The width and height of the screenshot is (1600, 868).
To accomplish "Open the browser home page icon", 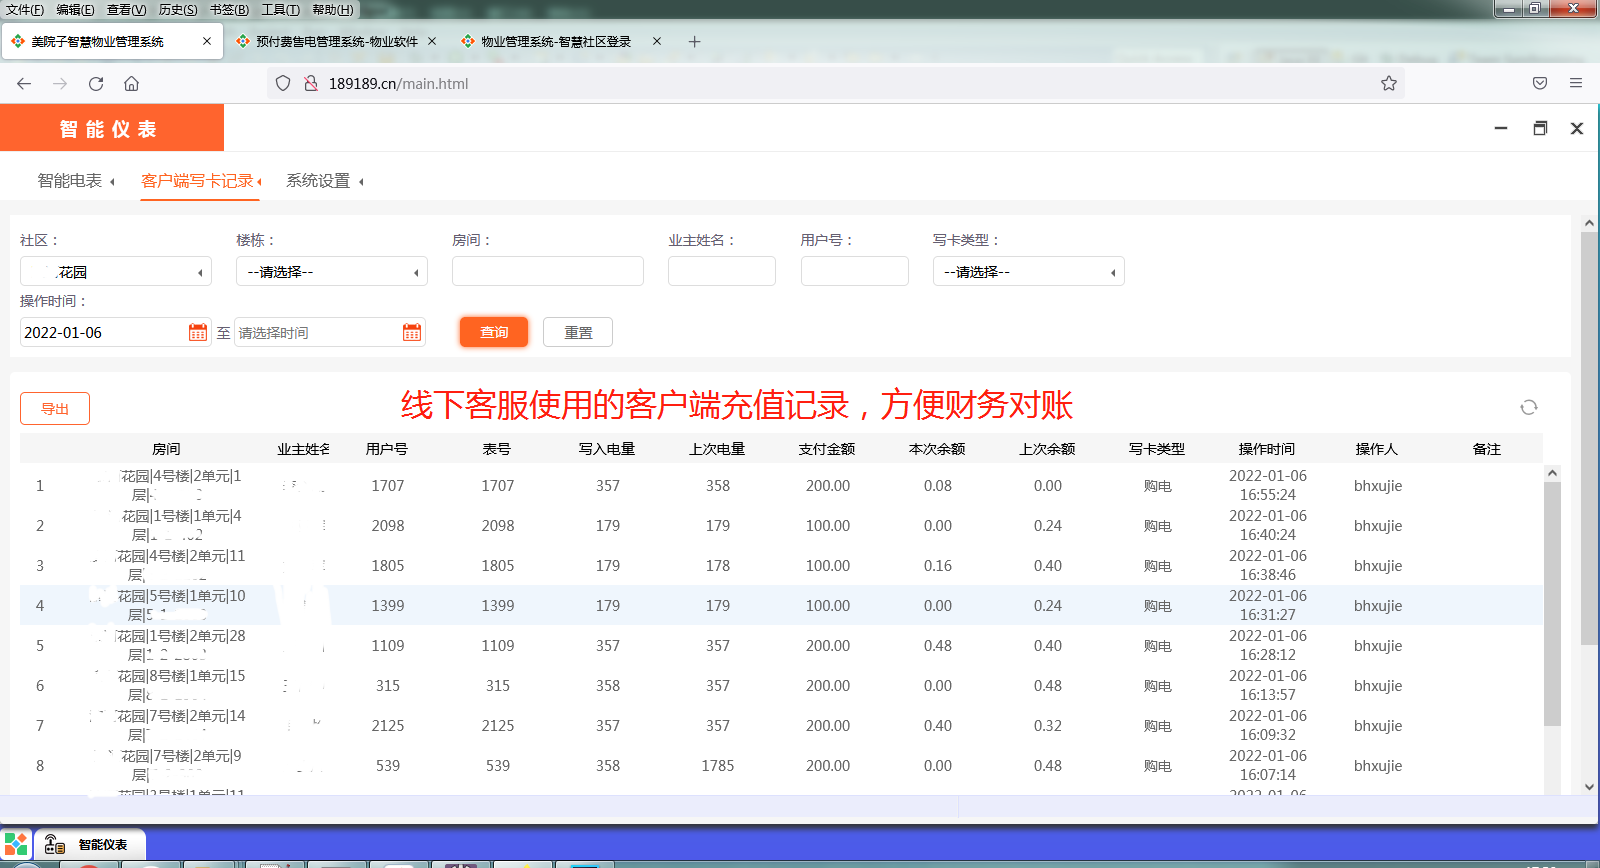I will (131, 84).
